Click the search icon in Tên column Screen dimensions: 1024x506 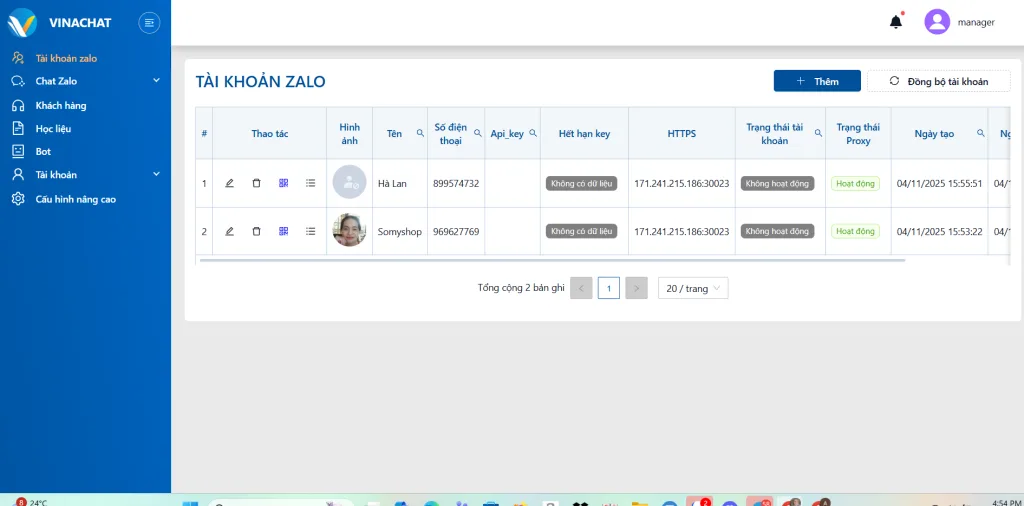(420, 133)
